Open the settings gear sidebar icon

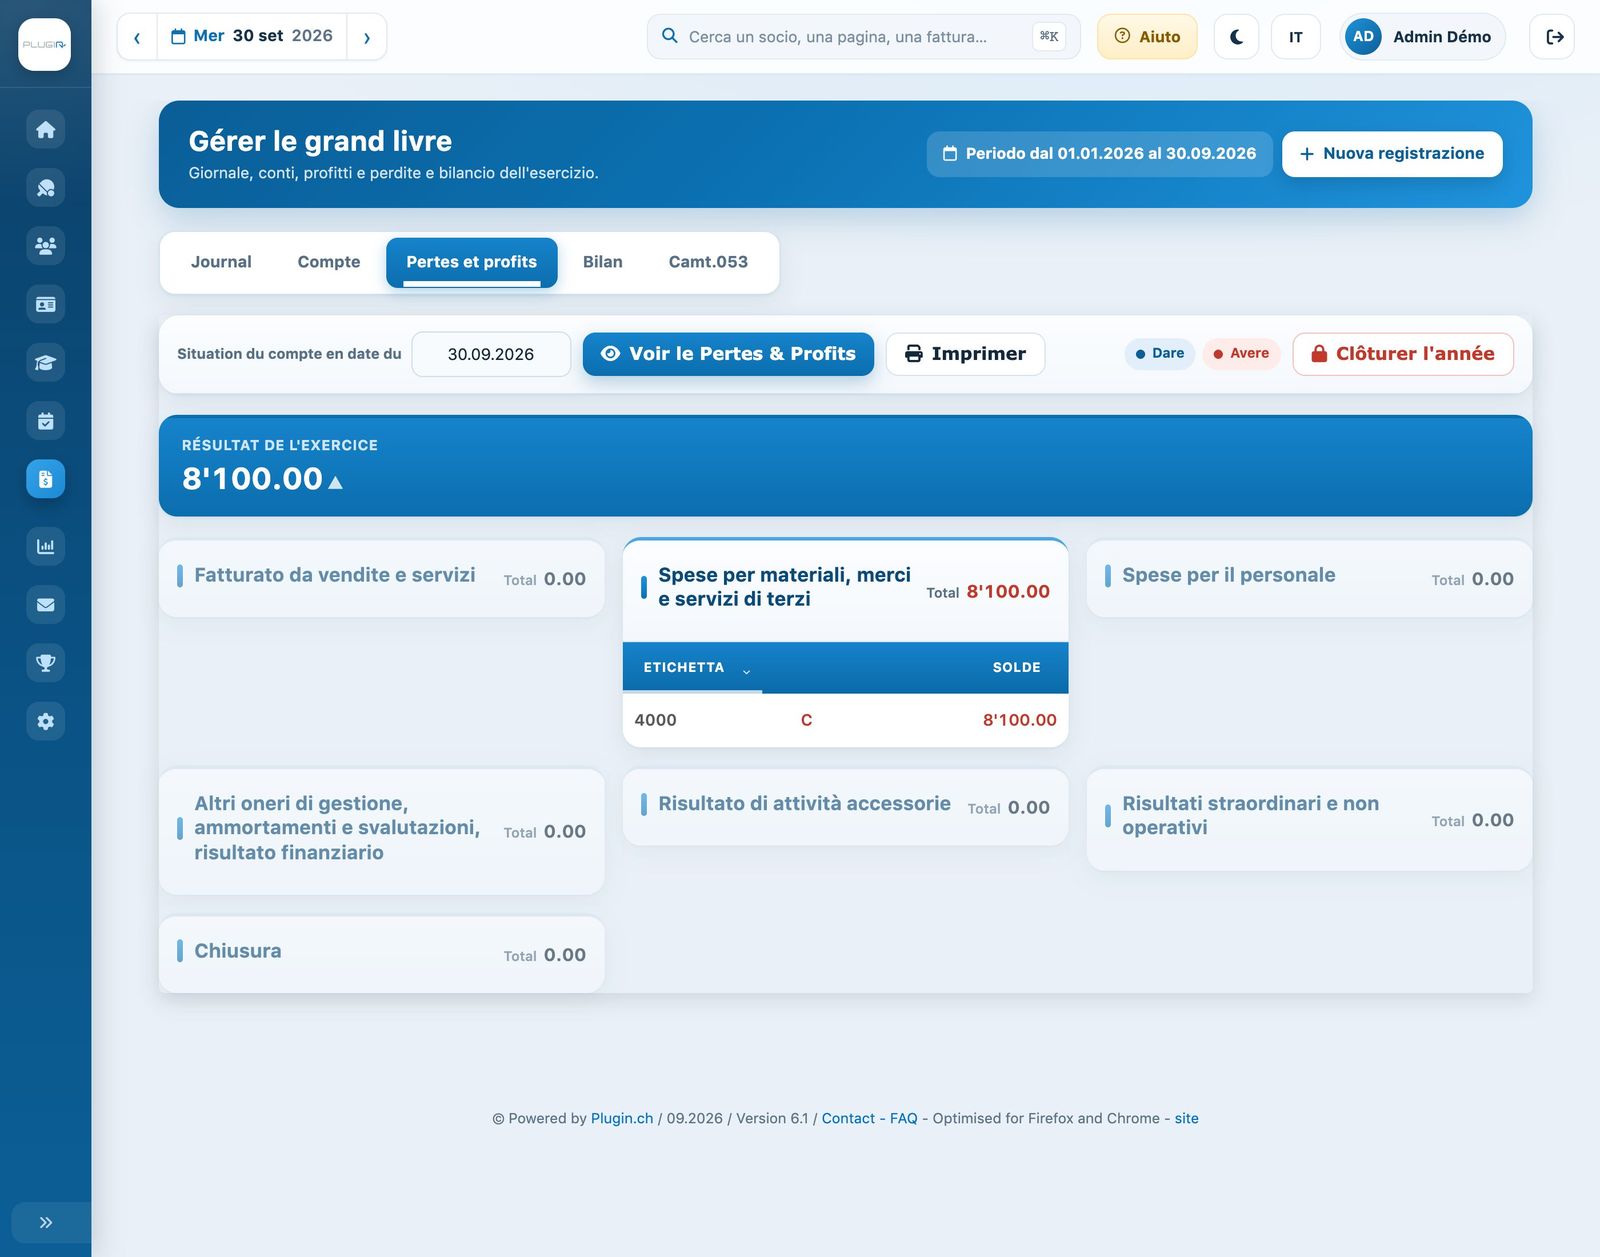point(45,721)
